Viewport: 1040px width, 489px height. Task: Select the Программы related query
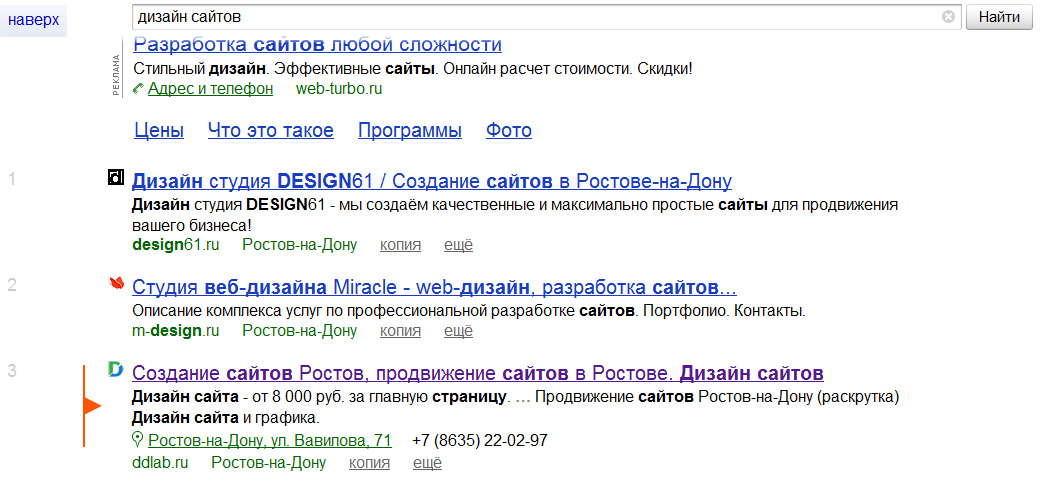[x=410, y=131]
